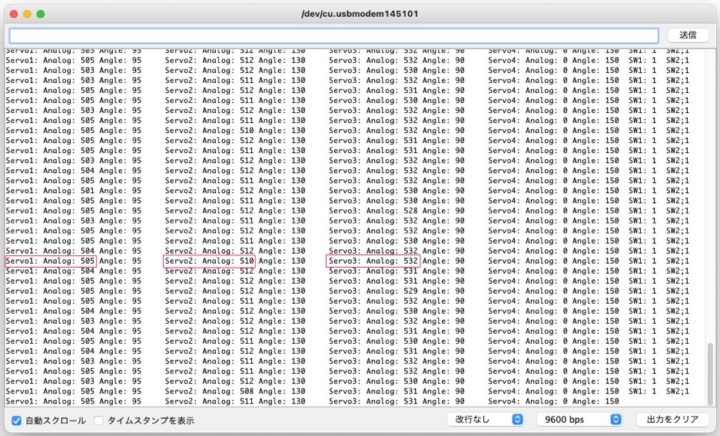Viewport: 720px width, 436px height.
Task: Click the Servo4 Analog 0 text on the red-boxed row
Action: point(535,260)
